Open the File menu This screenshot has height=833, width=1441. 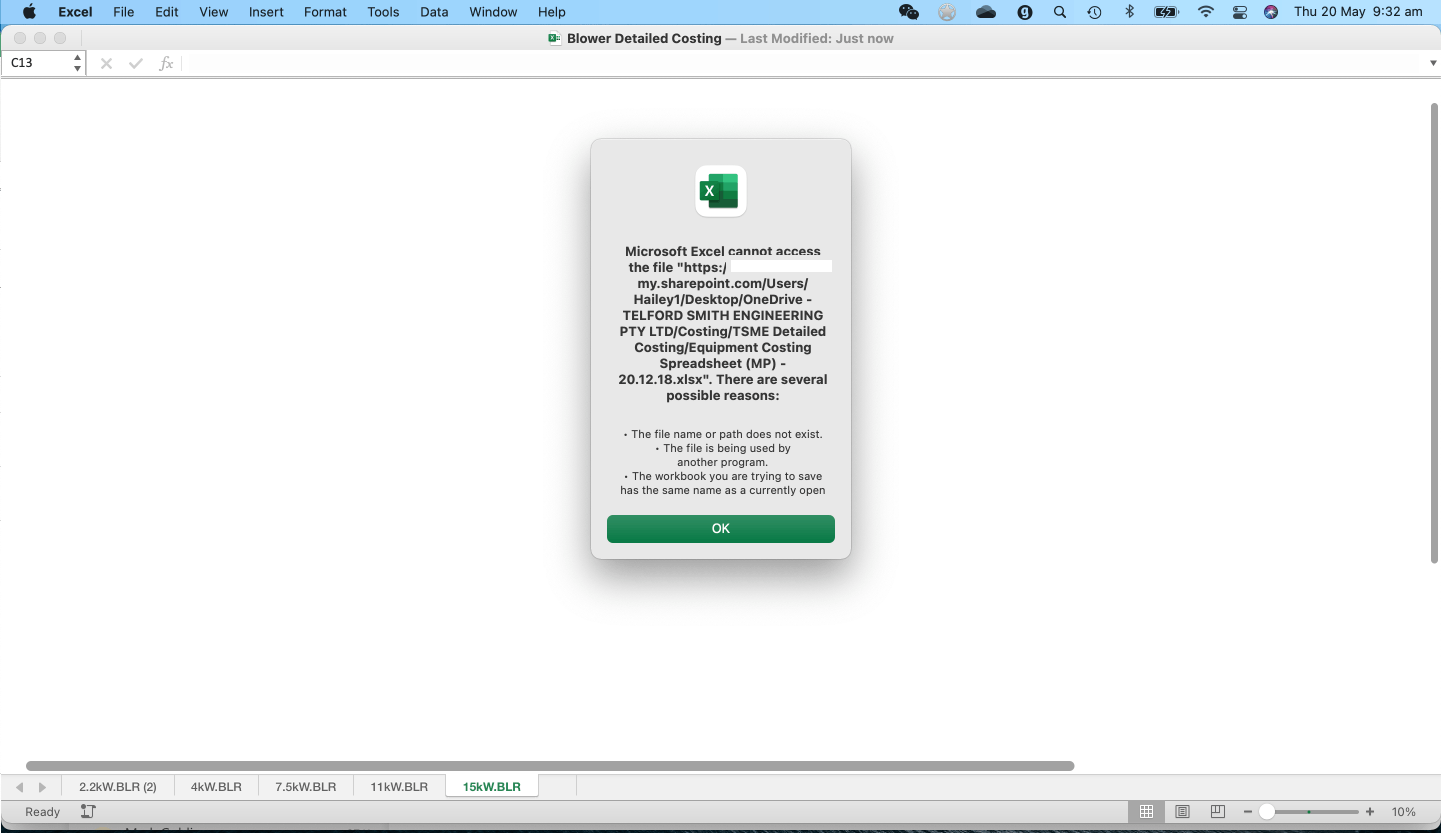tap(123, 12)
